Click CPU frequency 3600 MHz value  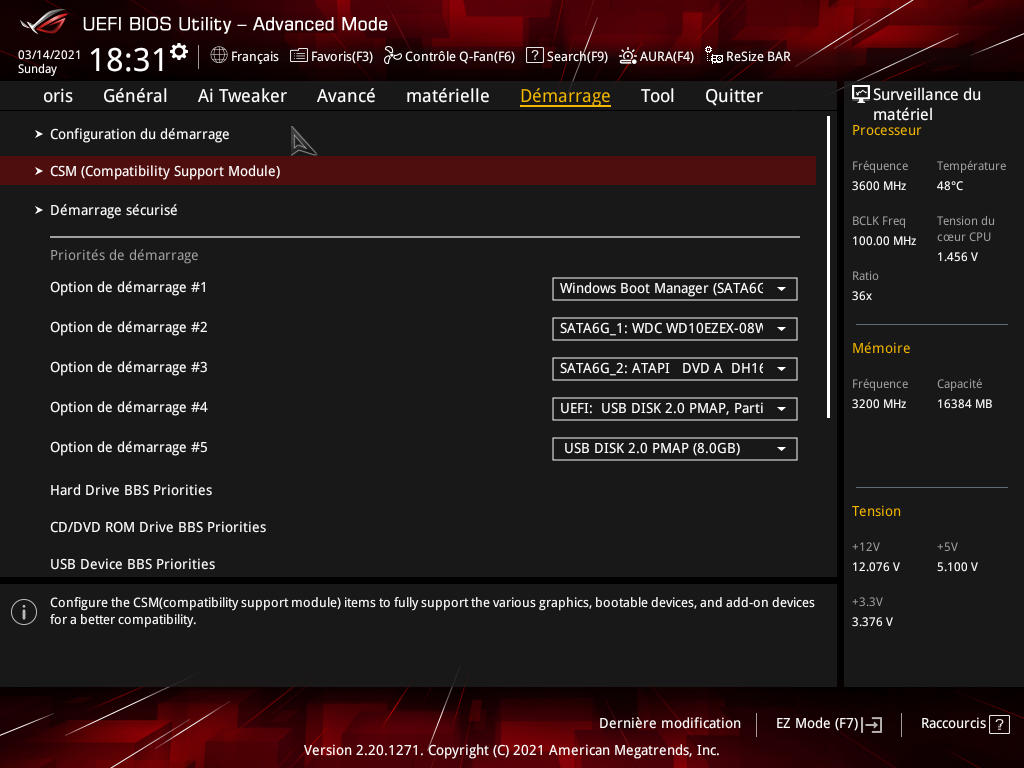point(879,186)
